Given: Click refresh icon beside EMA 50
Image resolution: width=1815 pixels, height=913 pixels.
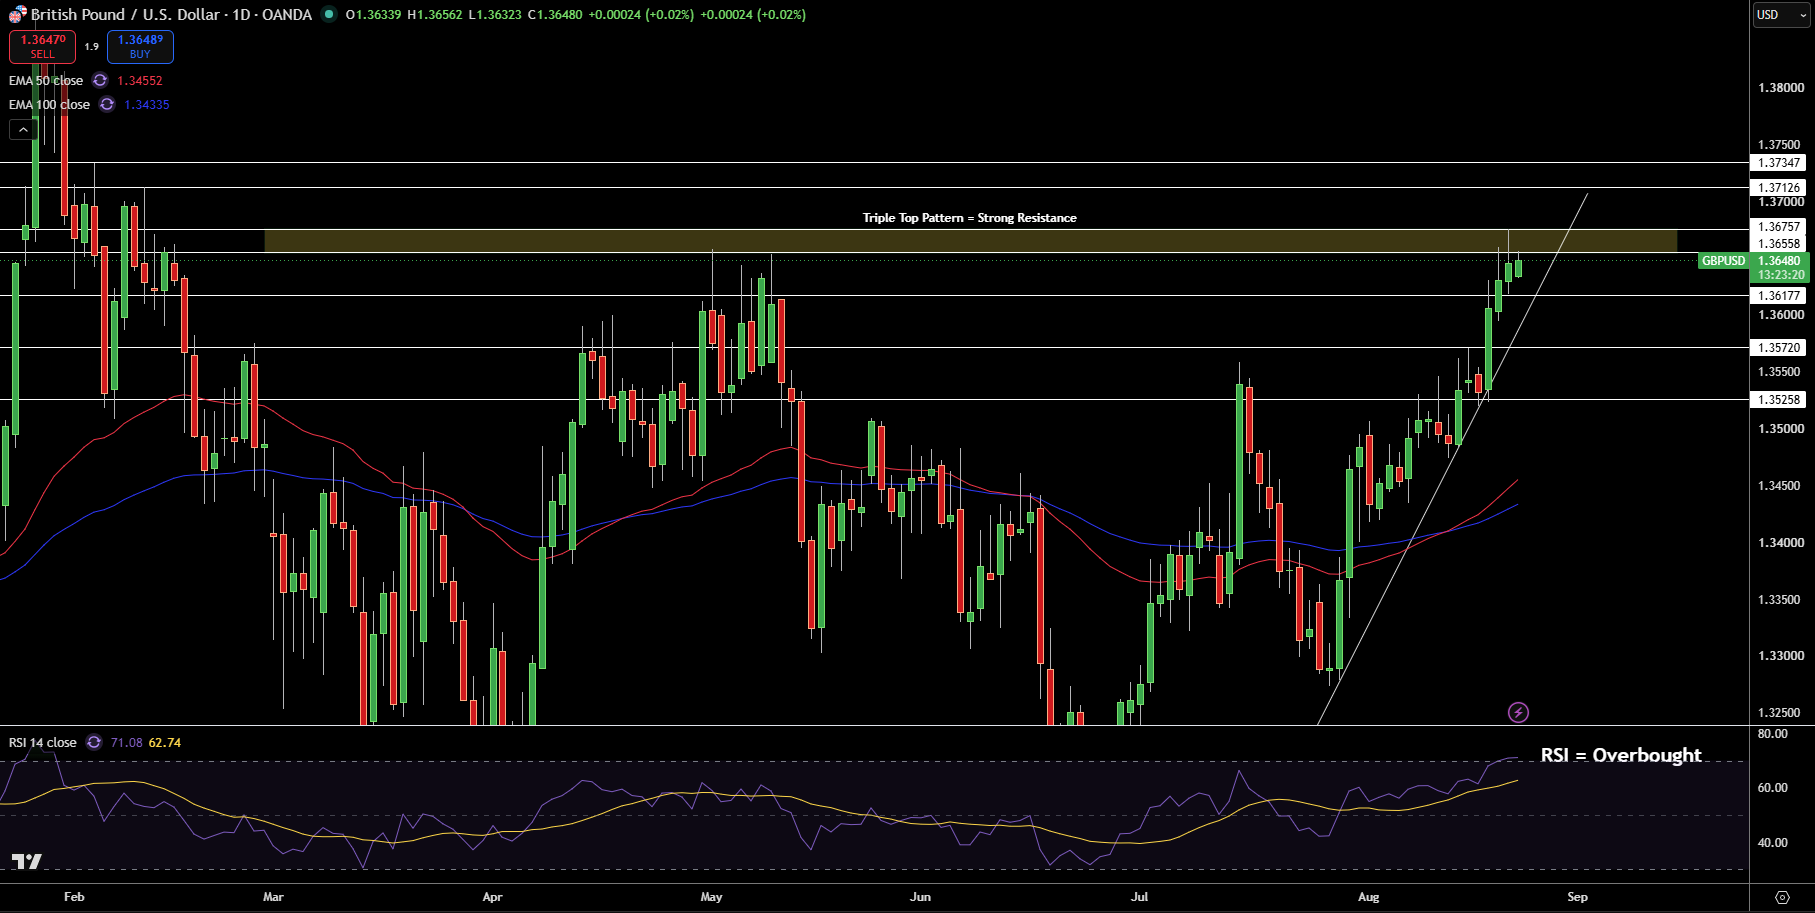Looking at the screenshot, I should (x=100, y=81).
